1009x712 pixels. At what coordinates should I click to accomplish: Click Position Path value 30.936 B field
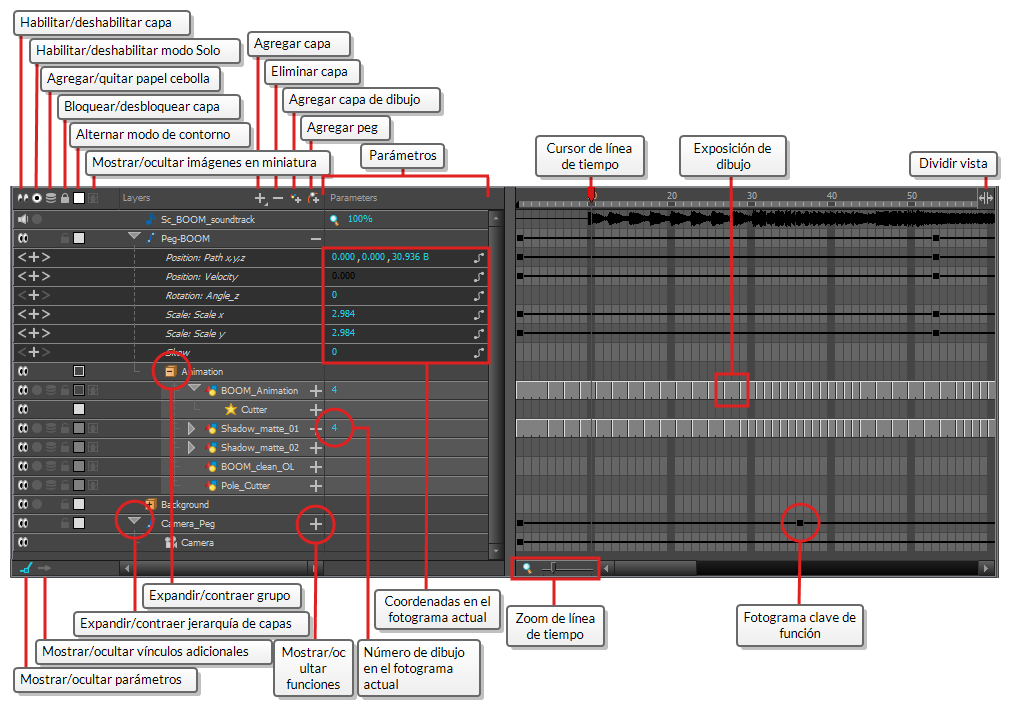tap(411, 257)
